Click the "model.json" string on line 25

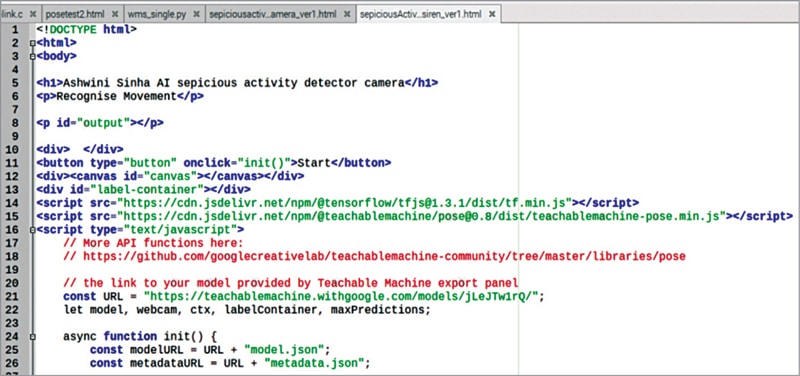(x=284, y=350)
